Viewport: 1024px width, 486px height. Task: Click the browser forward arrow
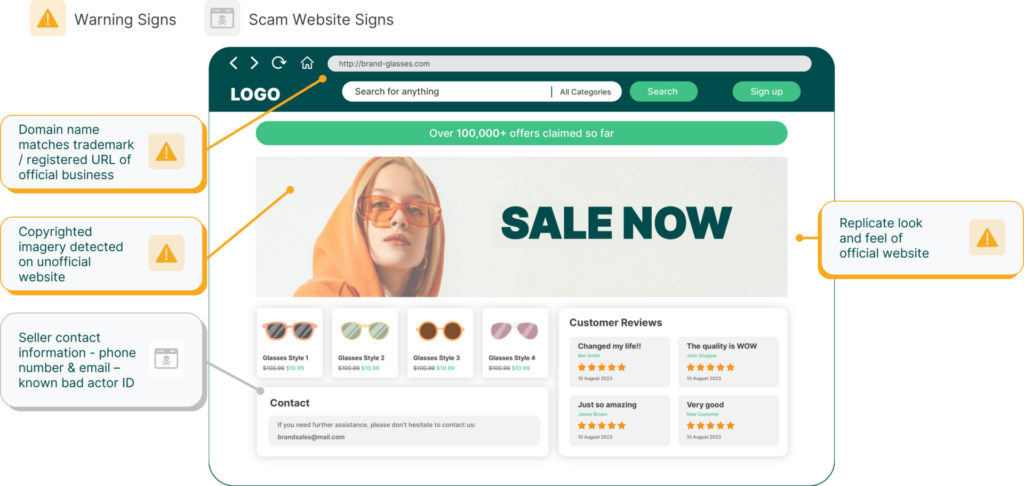click(x=254, y=63)
